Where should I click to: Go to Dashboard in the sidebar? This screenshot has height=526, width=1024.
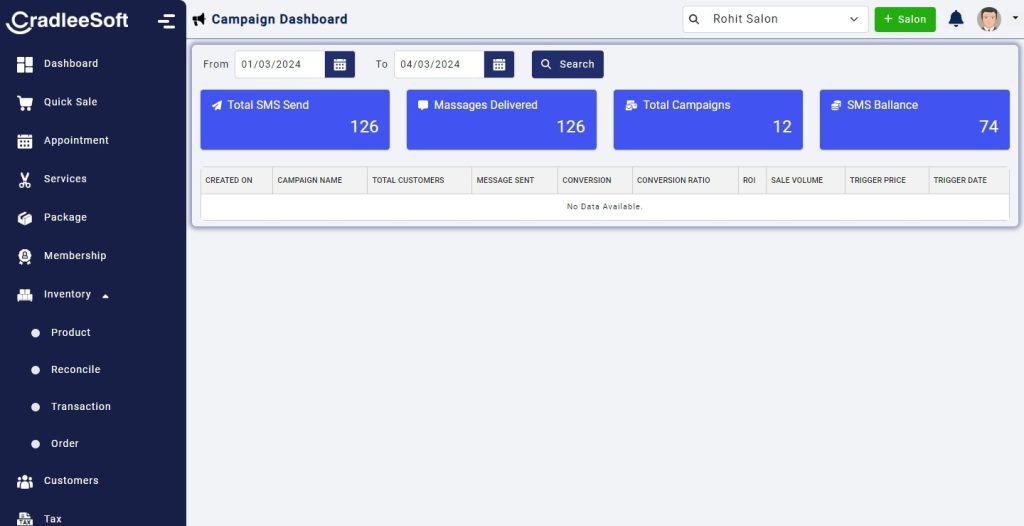click(70, 64)
